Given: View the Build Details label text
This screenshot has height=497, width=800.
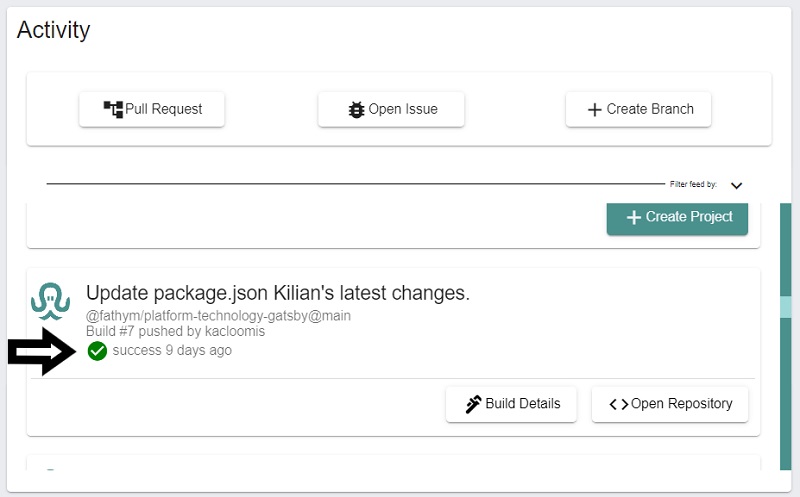Looking at the screenshot, I should 523,404.
